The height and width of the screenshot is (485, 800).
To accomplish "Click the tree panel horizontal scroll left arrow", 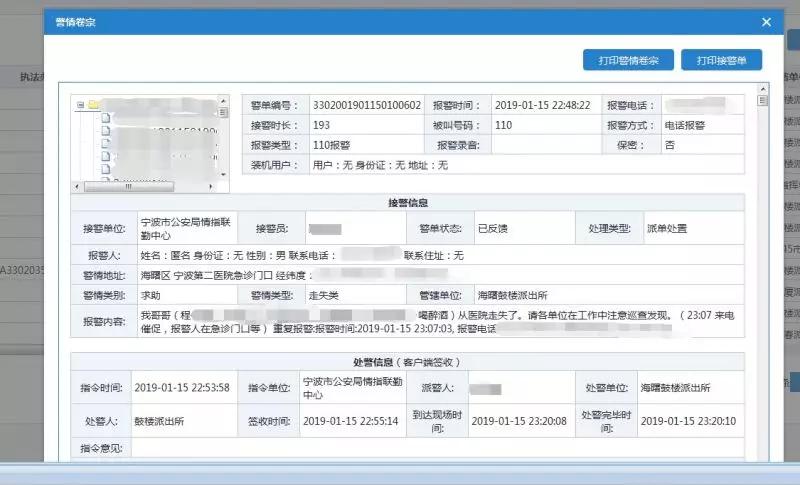I will point(77,187).
